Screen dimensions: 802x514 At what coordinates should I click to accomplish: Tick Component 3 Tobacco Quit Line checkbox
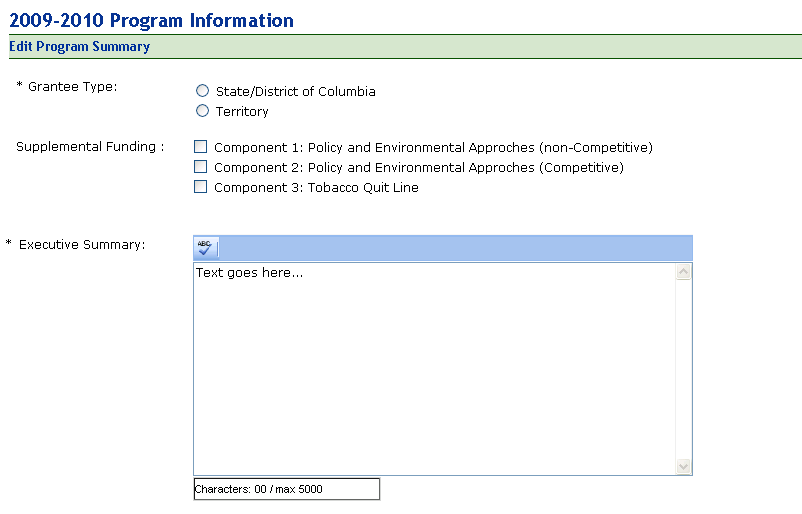(201, 187)
